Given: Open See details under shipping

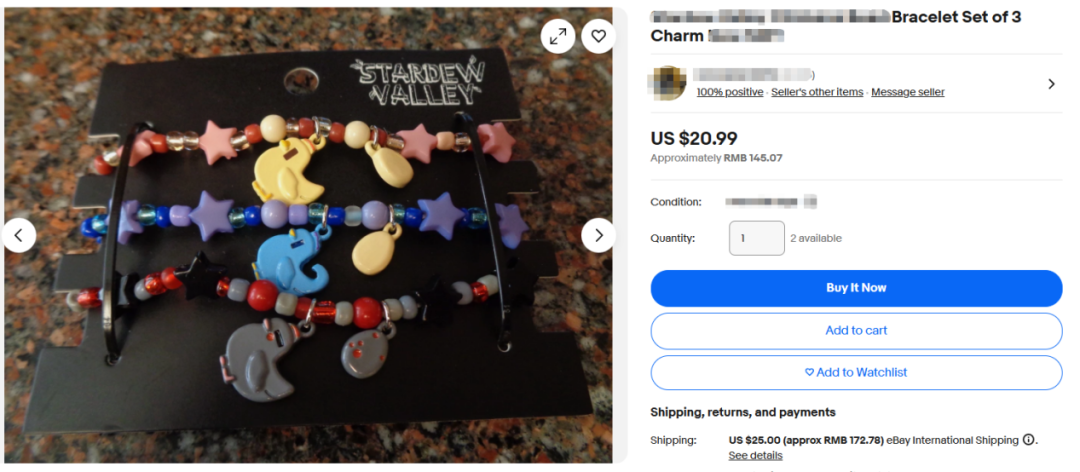Looking at the screenshot, I should 755,455.
